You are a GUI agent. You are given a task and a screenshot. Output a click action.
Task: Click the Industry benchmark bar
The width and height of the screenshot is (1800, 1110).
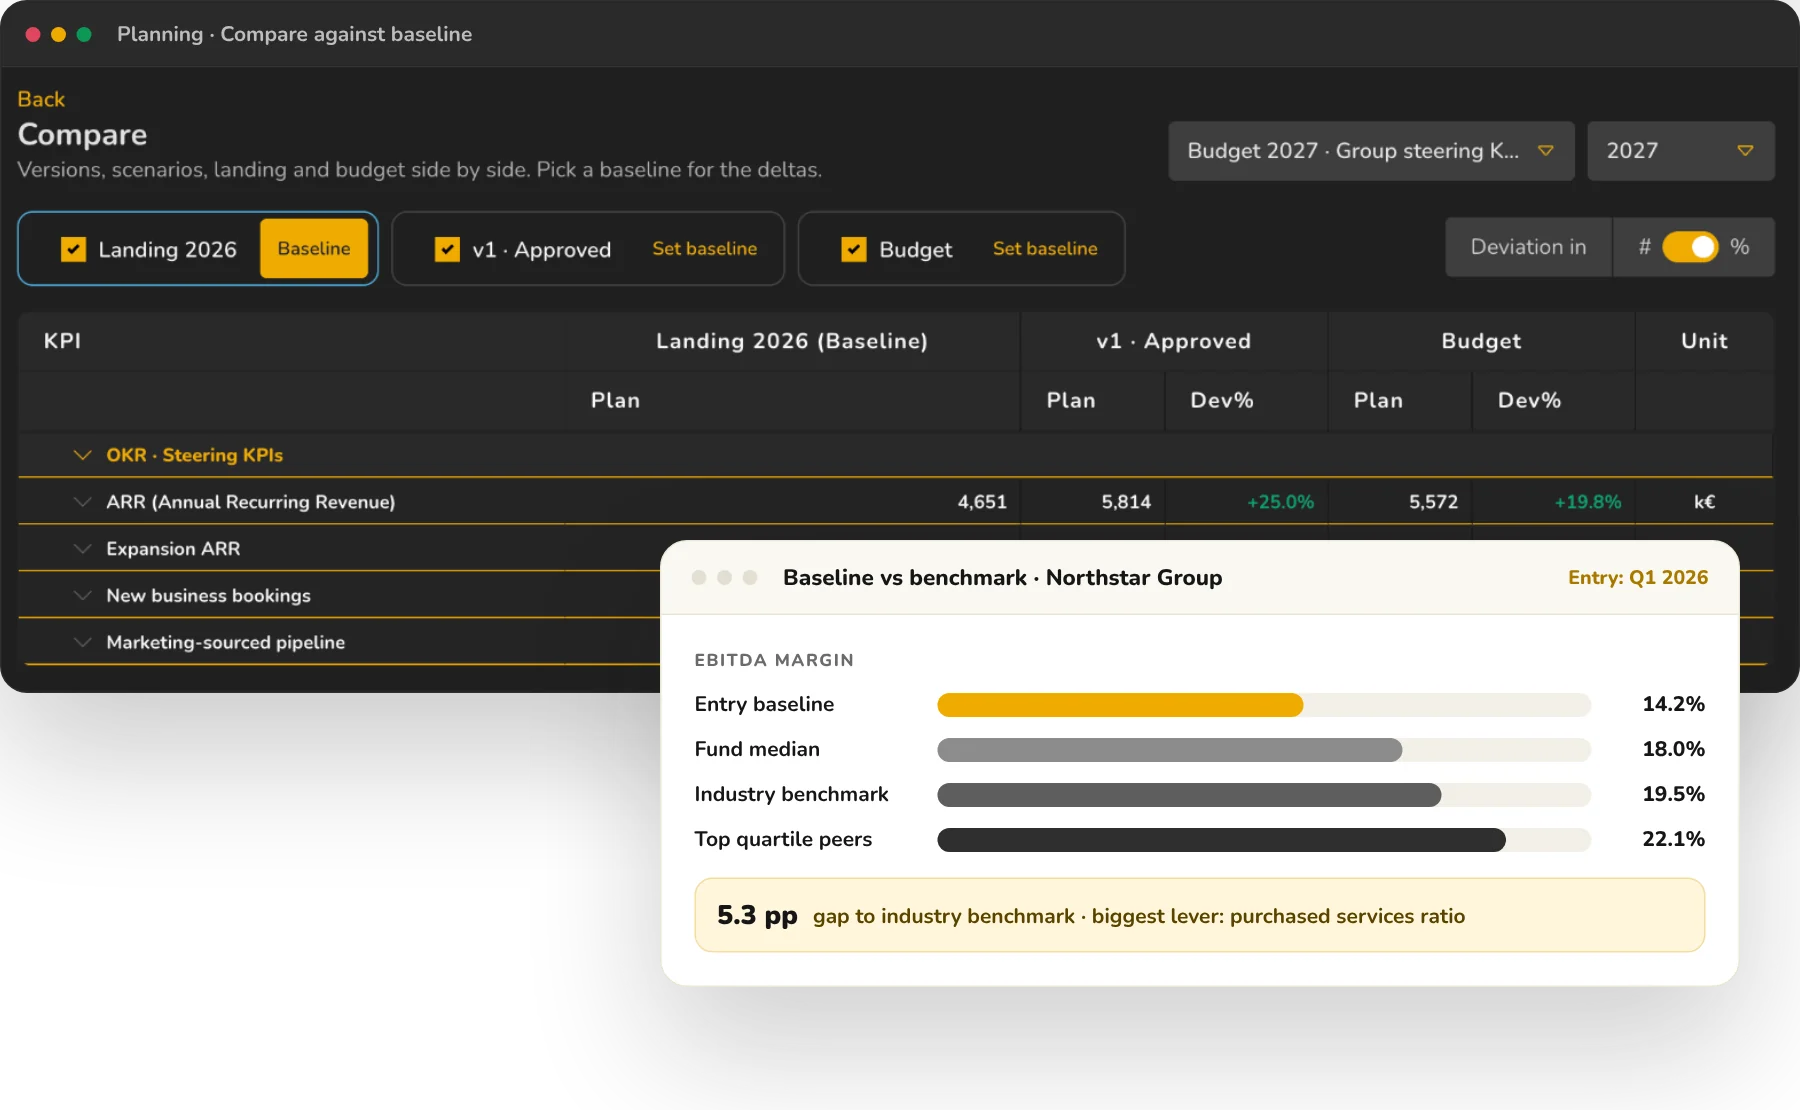click(x=1189, y=795)
